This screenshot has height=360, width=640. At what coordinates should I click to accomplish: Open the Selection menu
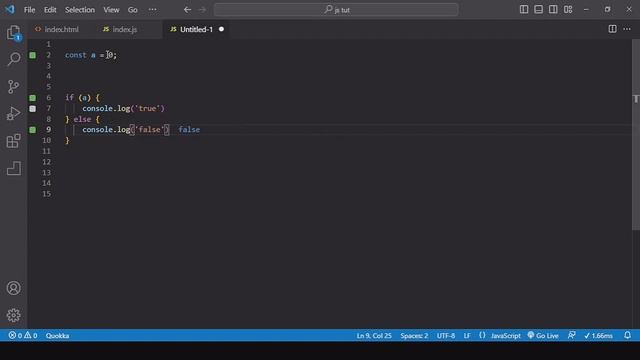point(80,10)
